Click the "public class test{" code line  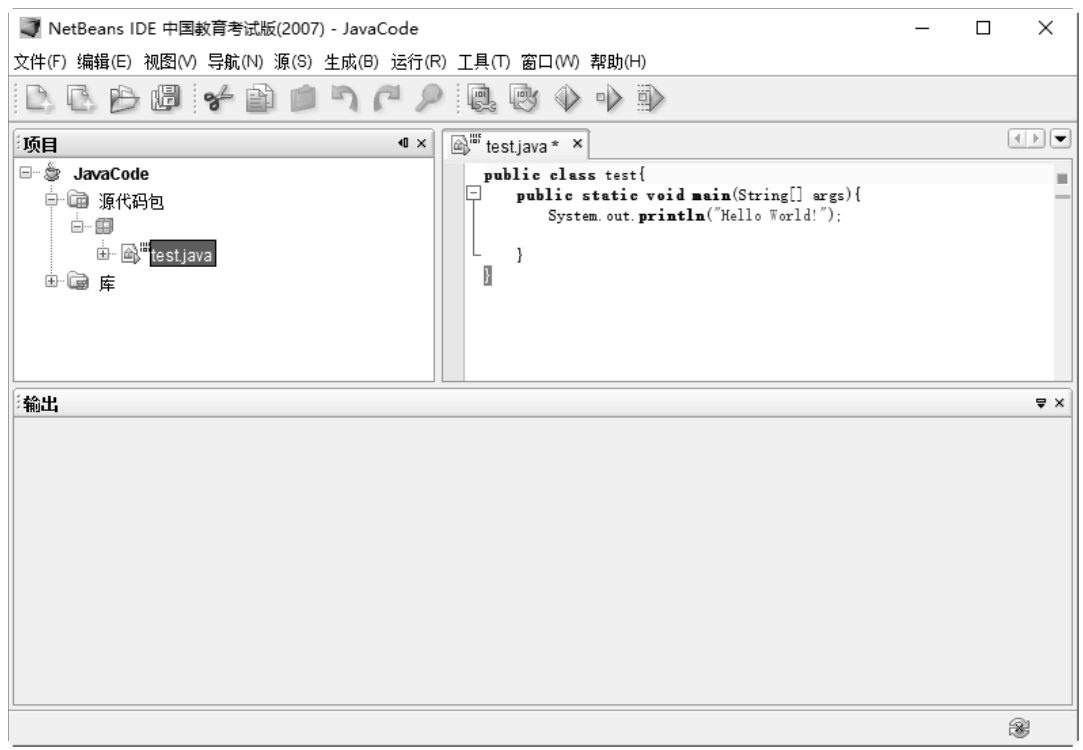(564, 175)
